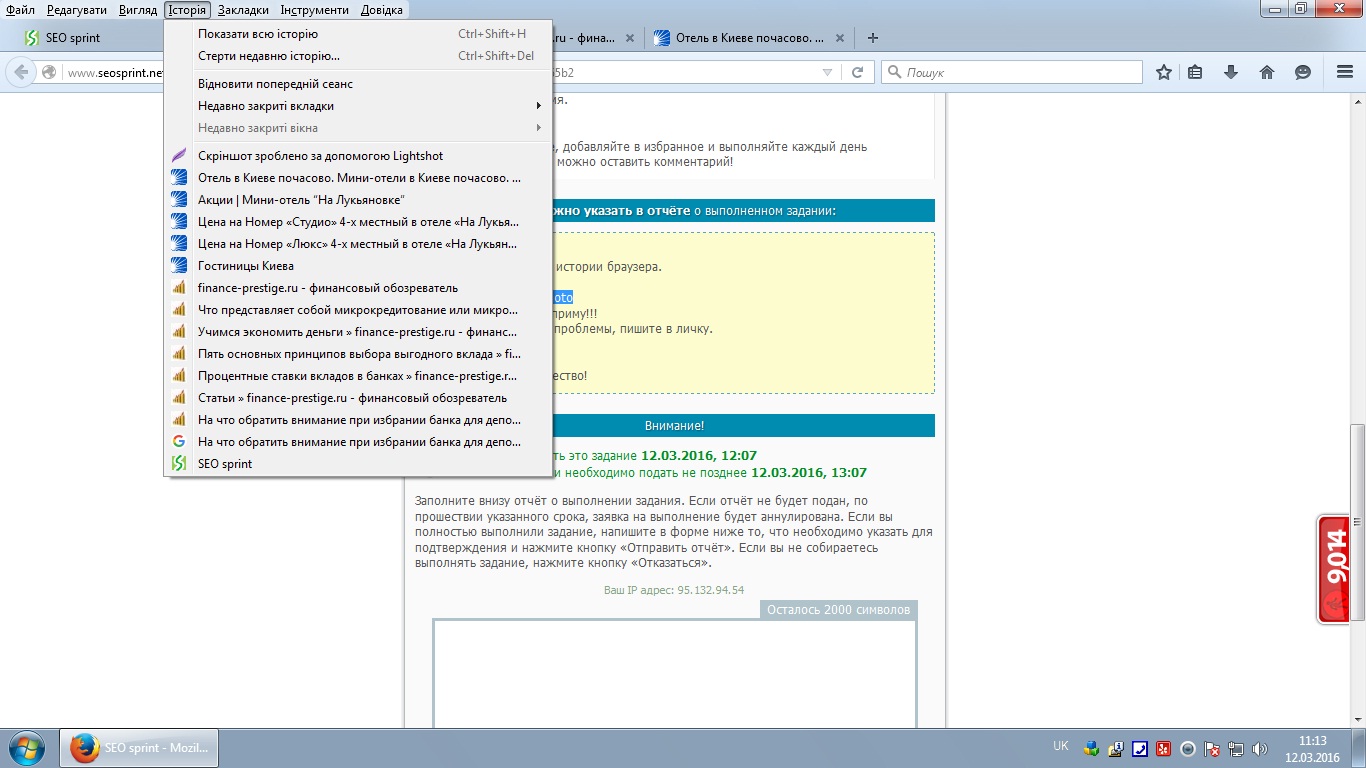Open the Довідка menu
The image size is (1366, 768).
pyautogui.click(x=381, y=10)
